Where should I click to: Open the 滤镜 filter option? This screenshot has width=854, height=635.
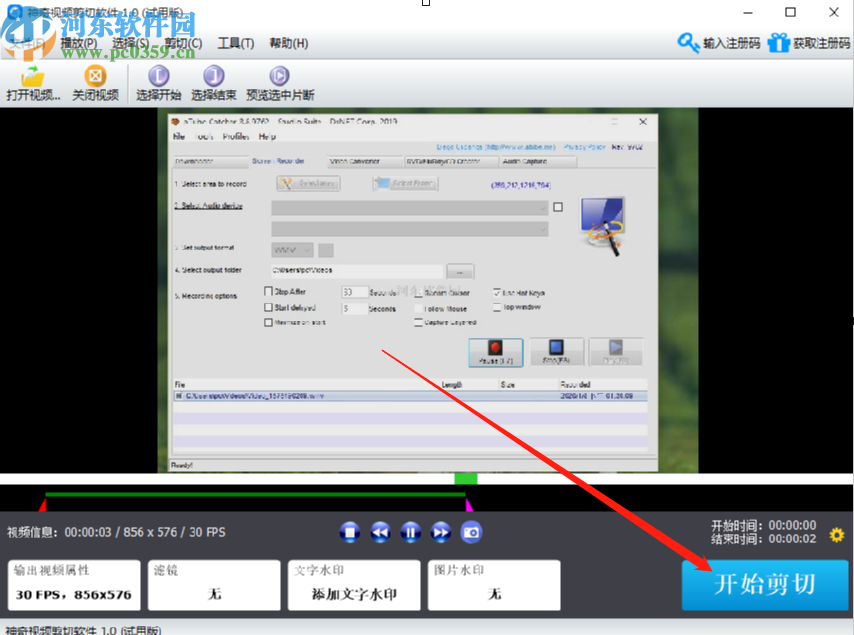click(x=214, y=585)
